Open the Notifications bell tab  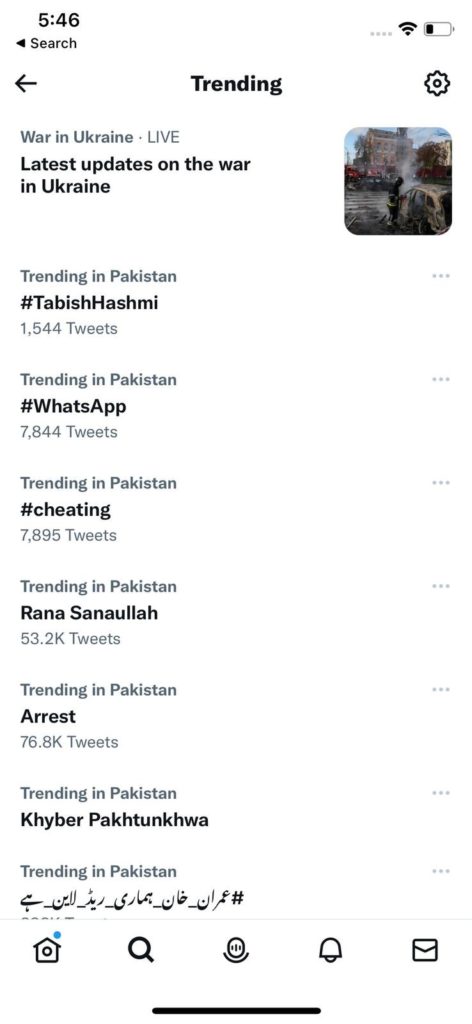[x=330, y=950]
